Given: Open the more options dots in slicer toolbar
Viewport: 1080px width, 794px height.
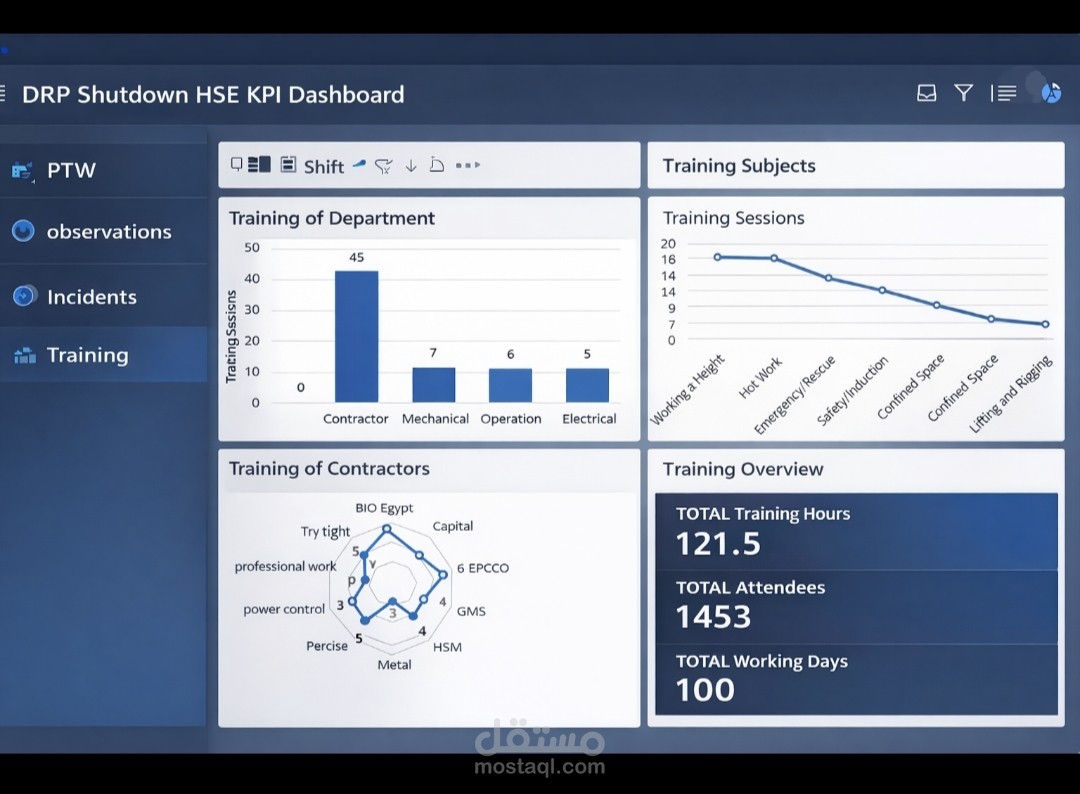Looking at the screenshot, I should [x=468, y=165].
